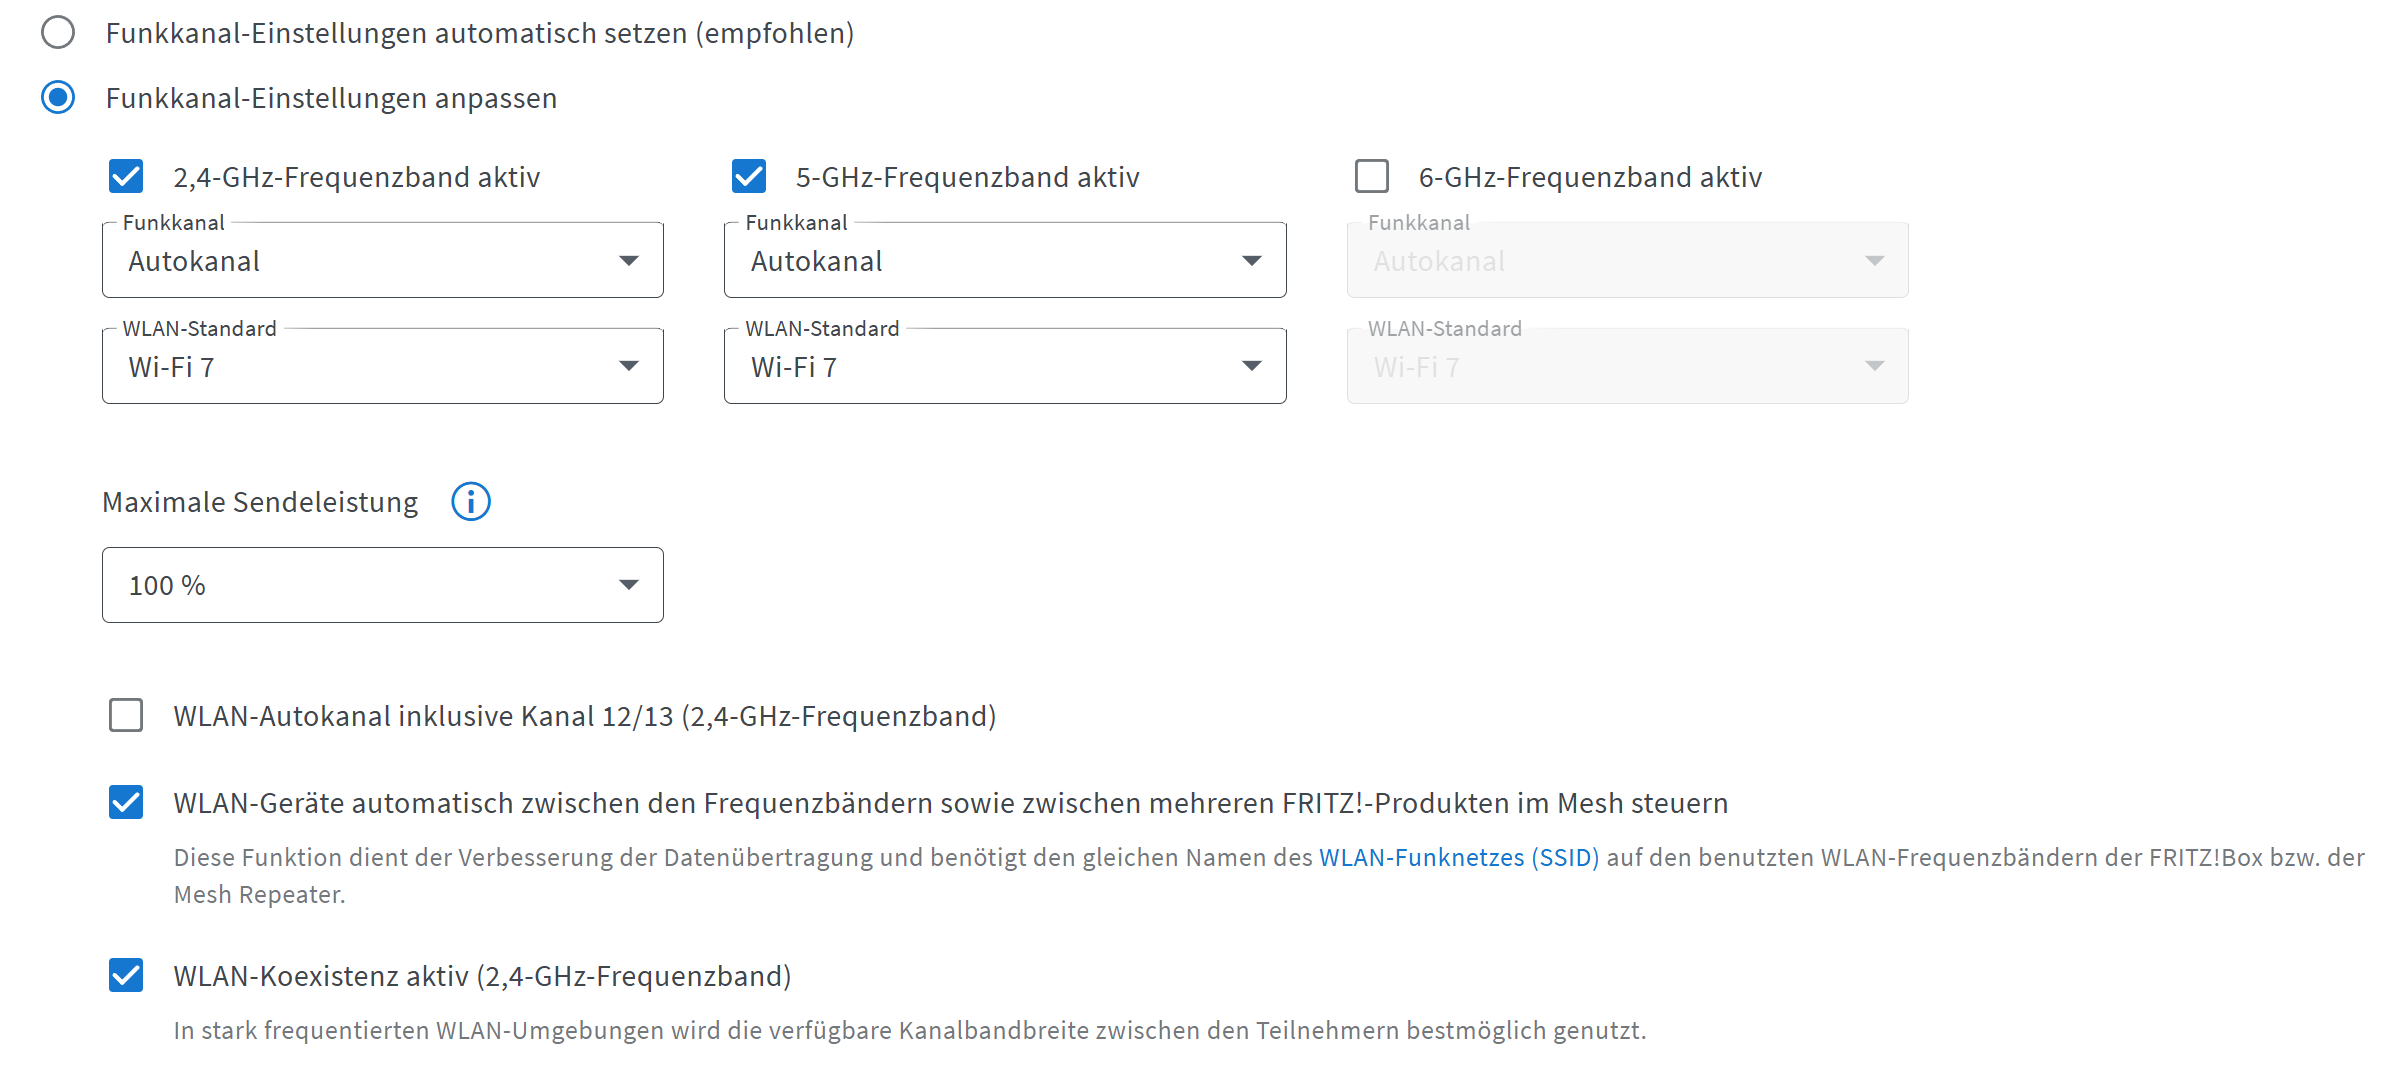Open 2,4-GHz WLAN-Standard Wi-Fi 7 dropdown

[383, 366]
